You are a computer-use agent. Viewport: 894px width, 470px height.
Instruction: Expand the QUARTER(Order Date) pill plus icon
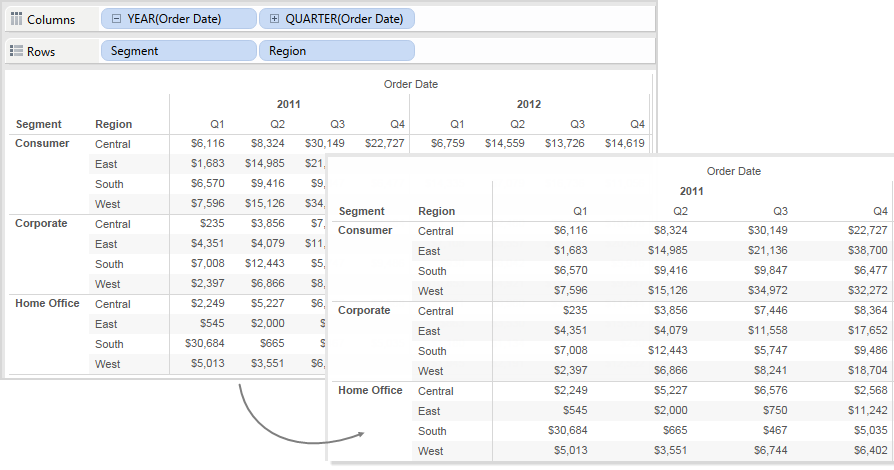click(x=274, y=19)
